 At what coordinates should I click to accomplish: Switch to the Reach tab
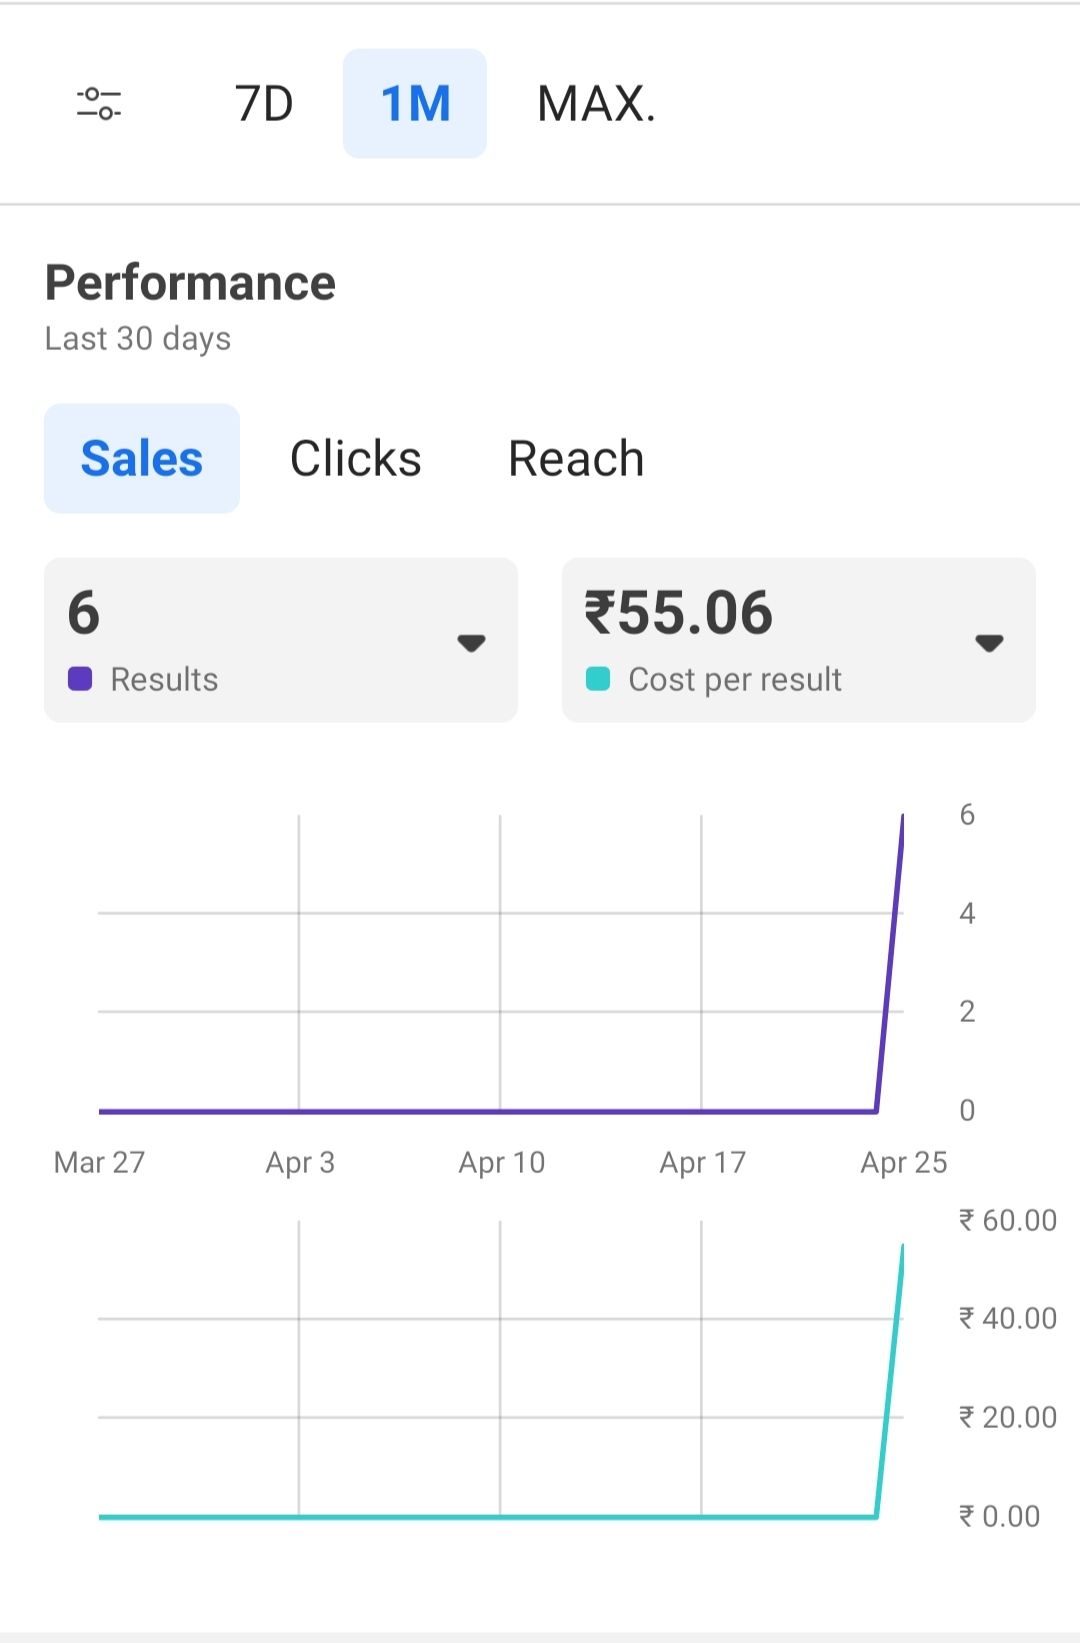coord(576,459)
